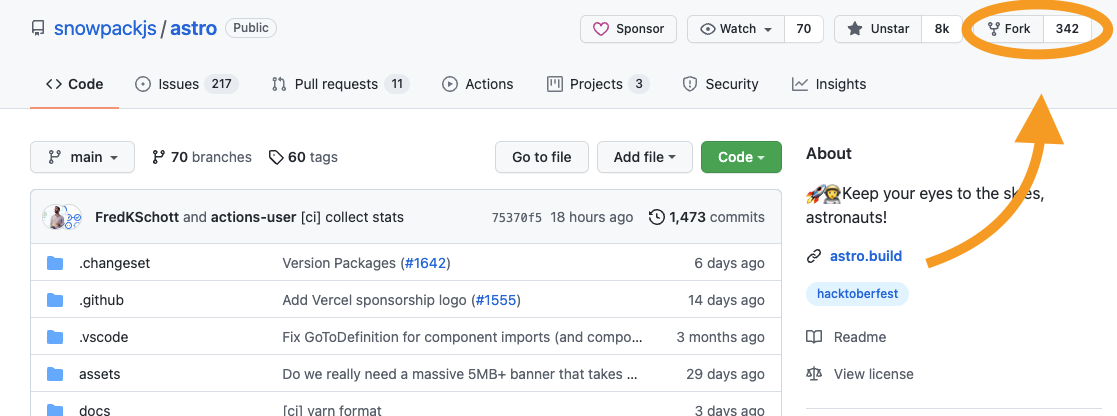The height and width of the screenshot is (416, 1117).
Task: Switch to the Issues tab
Action: (x=187, y=84)
